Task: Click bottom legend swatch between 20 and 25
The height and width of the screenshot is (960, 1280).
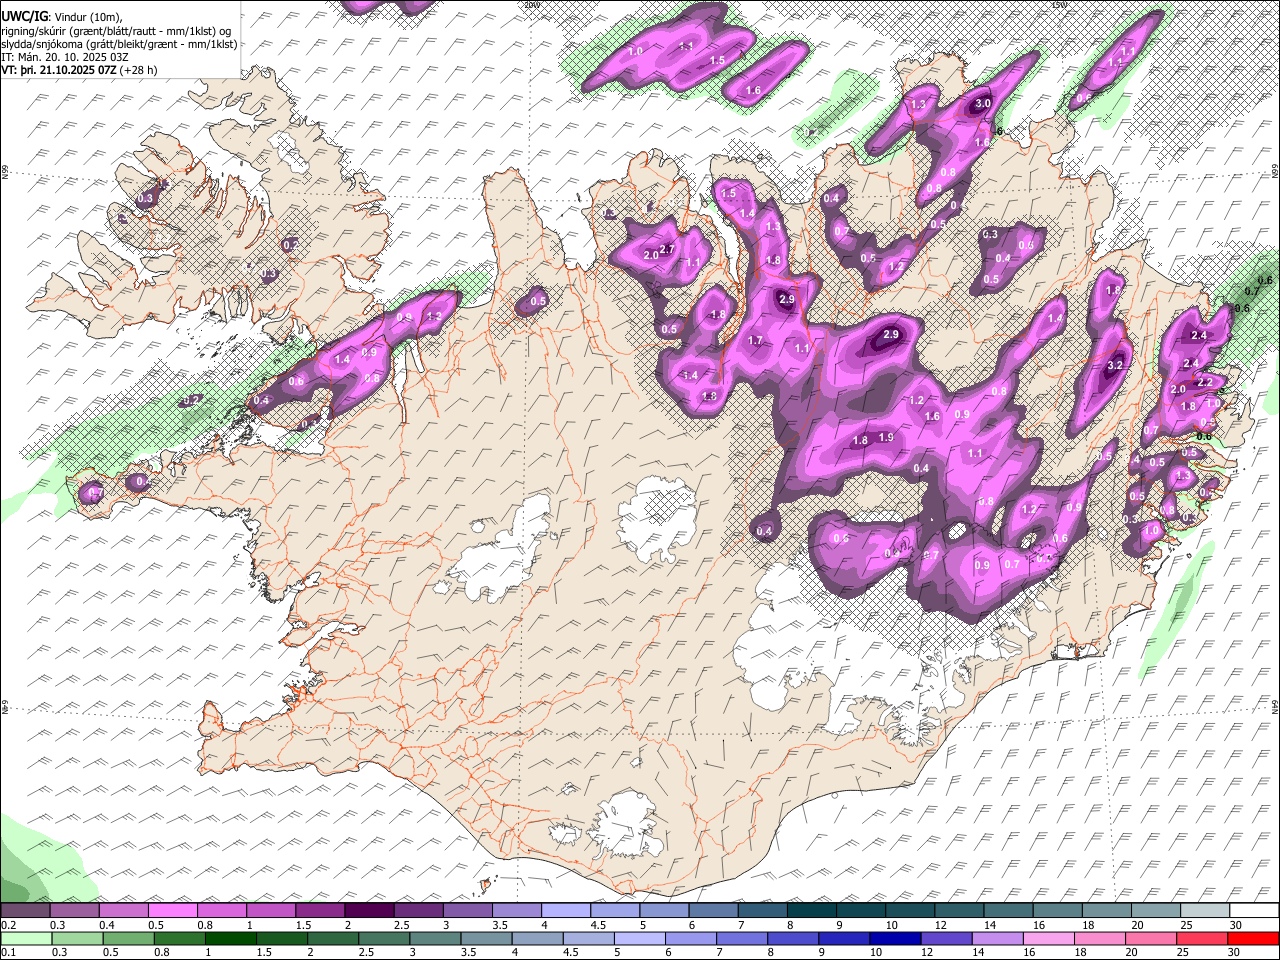Action: pyautogui.click(x=1152, y=938)
